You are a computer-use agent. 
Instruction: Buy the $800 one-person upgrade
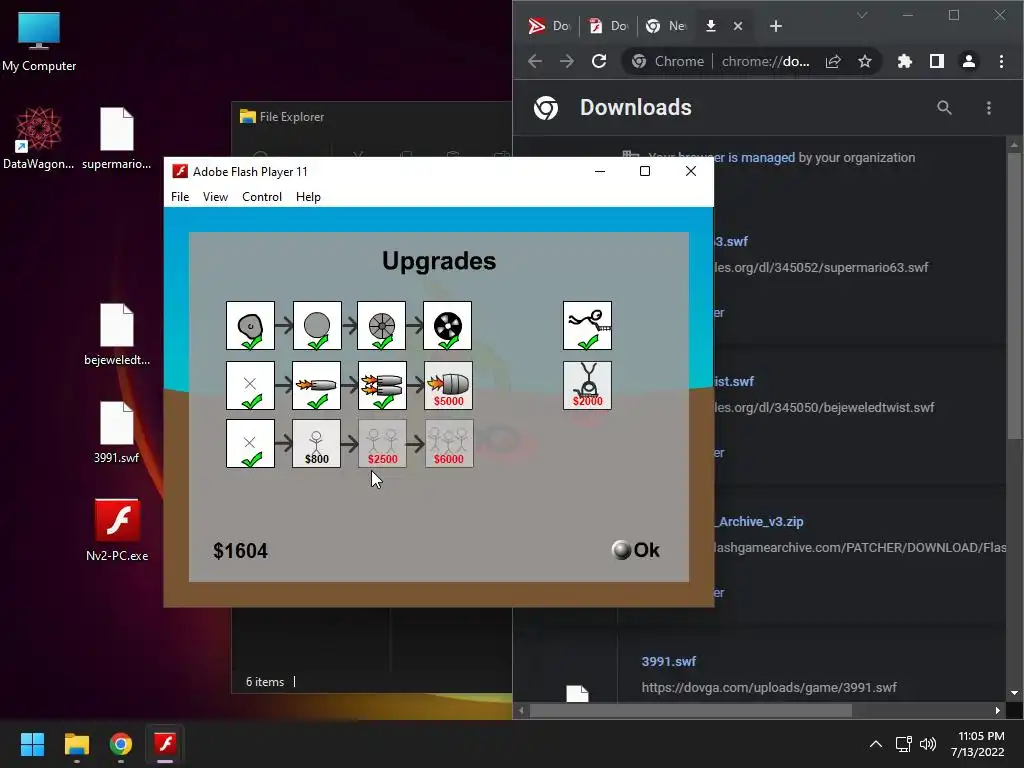[x=317, y=443]
